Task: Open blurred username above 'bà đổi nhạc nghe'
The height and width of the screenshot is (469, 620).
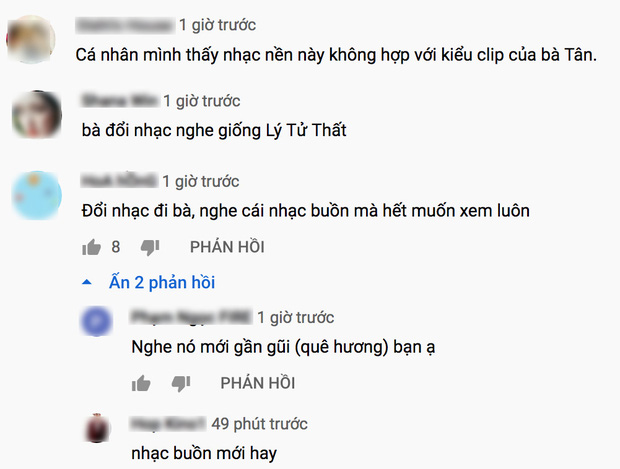Action: pyautogui.click(x=120, y=100)
